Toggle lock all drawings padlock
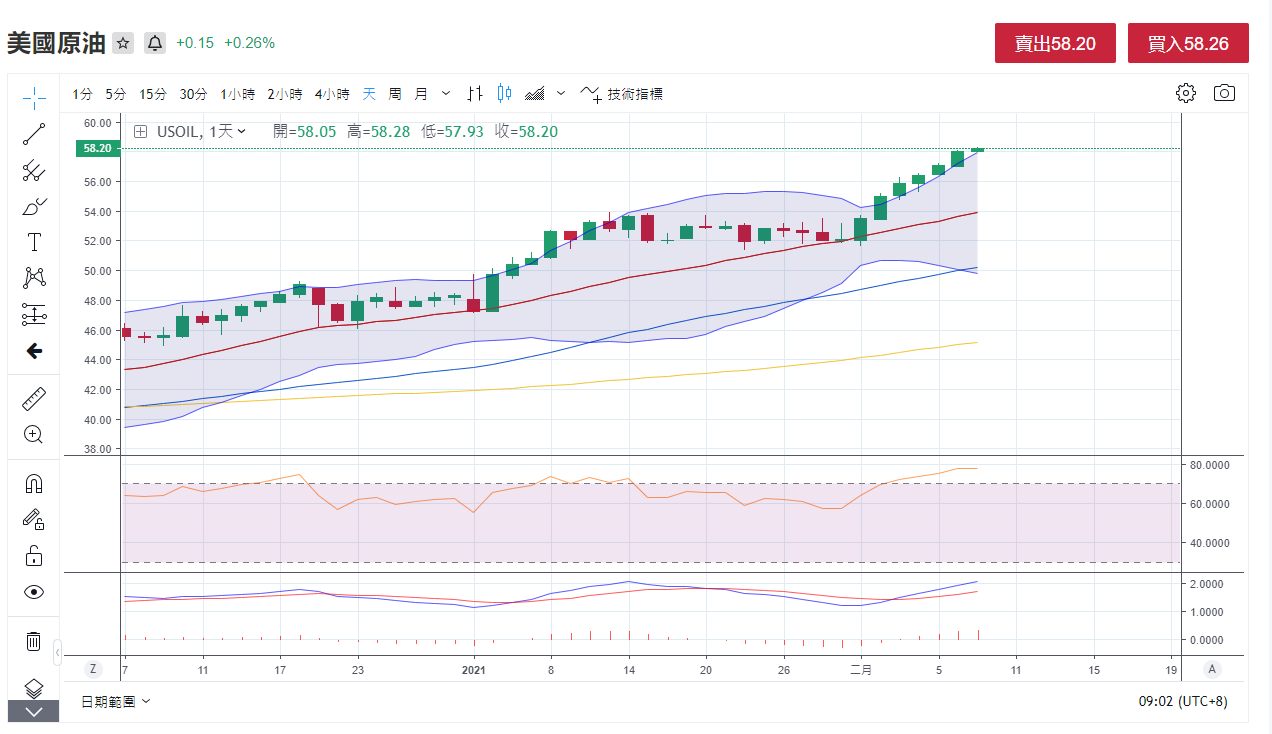Viewport: 1272px width, 734px height. coord(34,556)
